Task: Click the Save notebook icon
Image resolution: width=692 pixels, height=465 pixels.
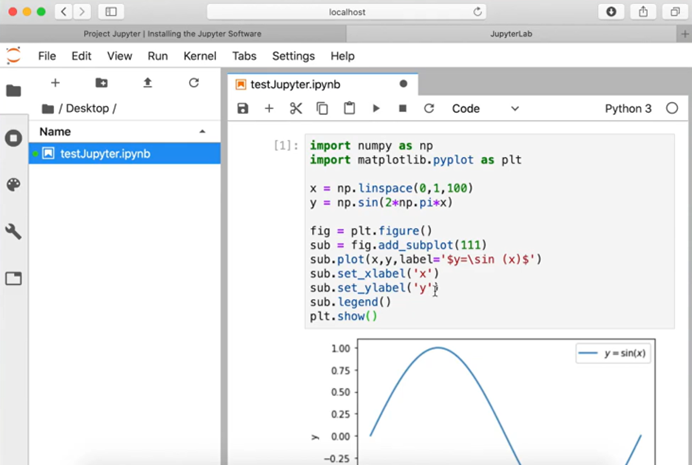Action: tap(243, 108)
